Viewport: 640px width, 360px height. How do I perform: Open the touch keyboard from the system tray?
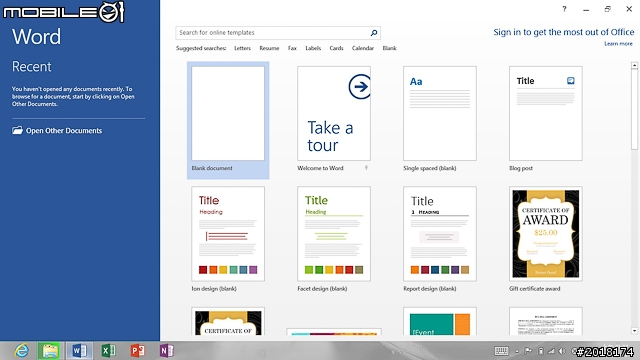tap(501, 351)
